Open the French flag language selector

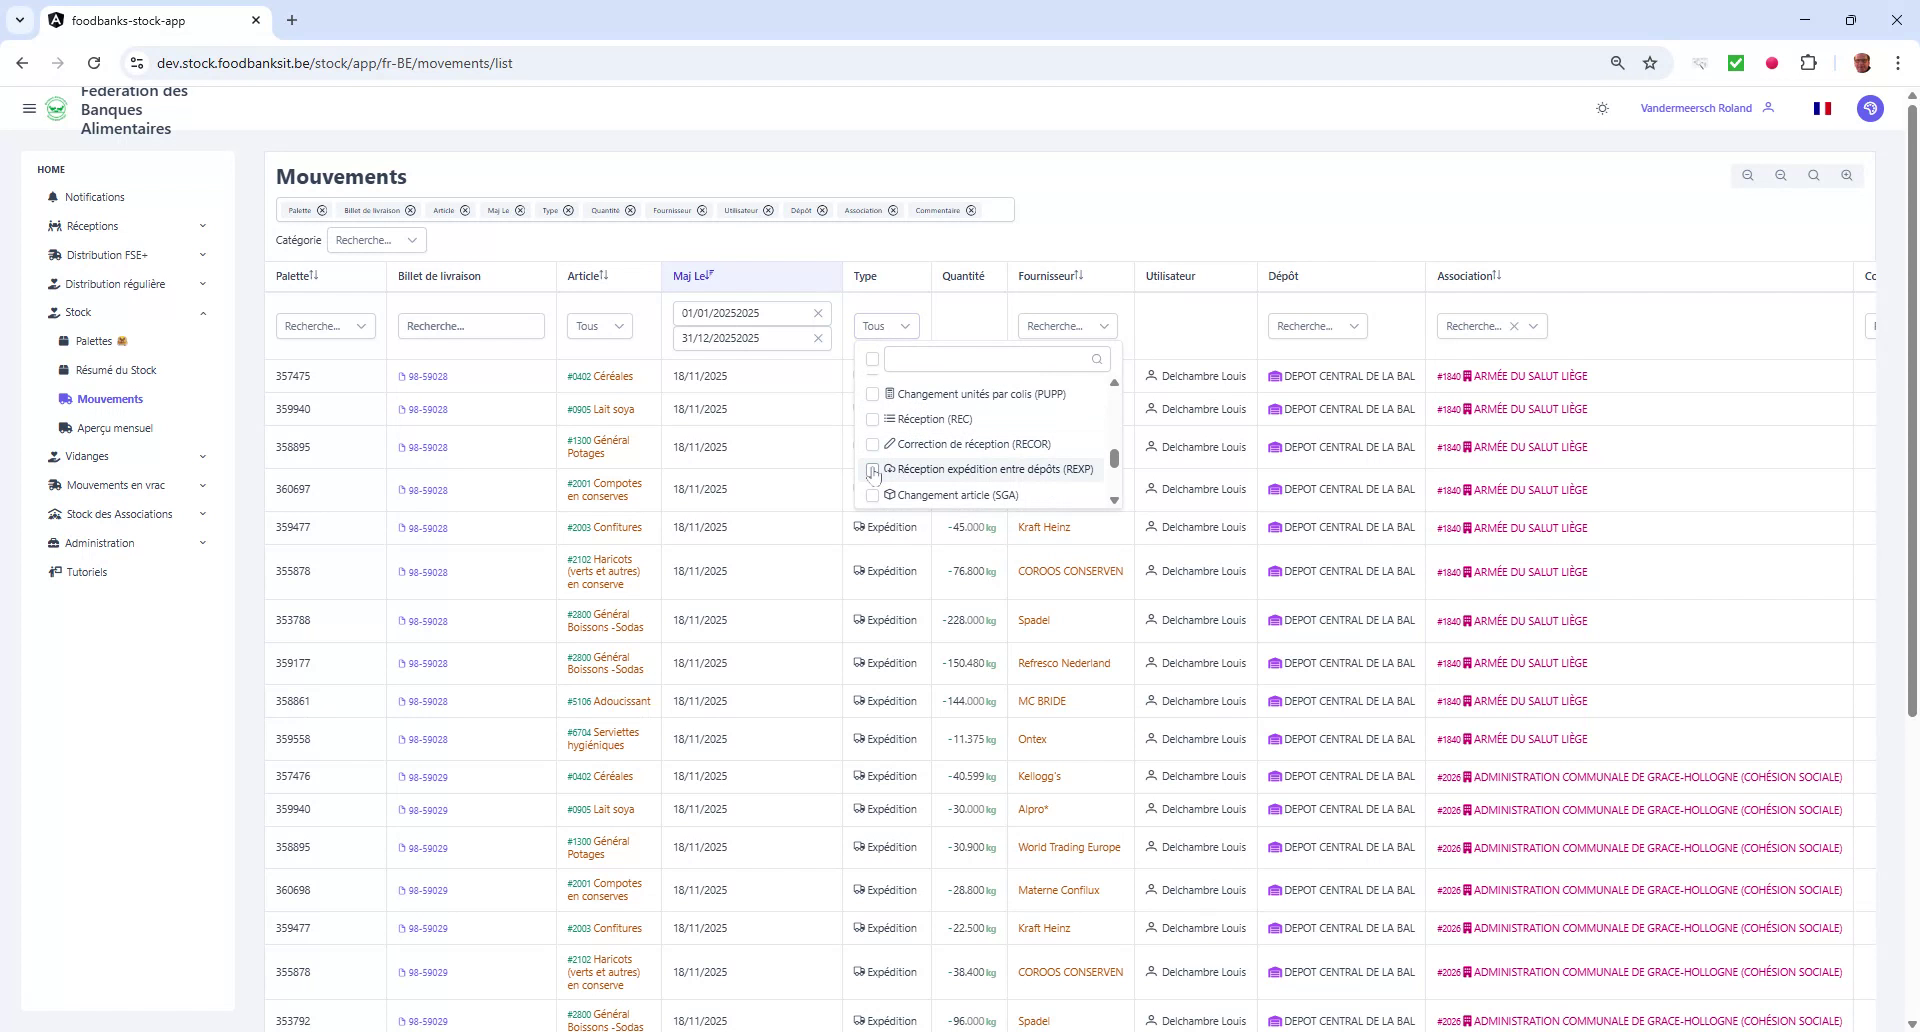tap(1822, 108)
